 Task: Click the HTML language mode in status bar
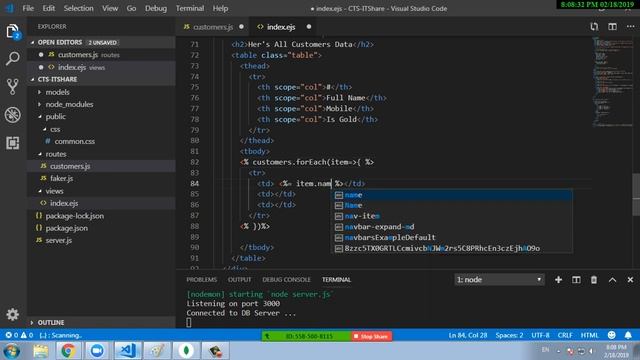589,335
